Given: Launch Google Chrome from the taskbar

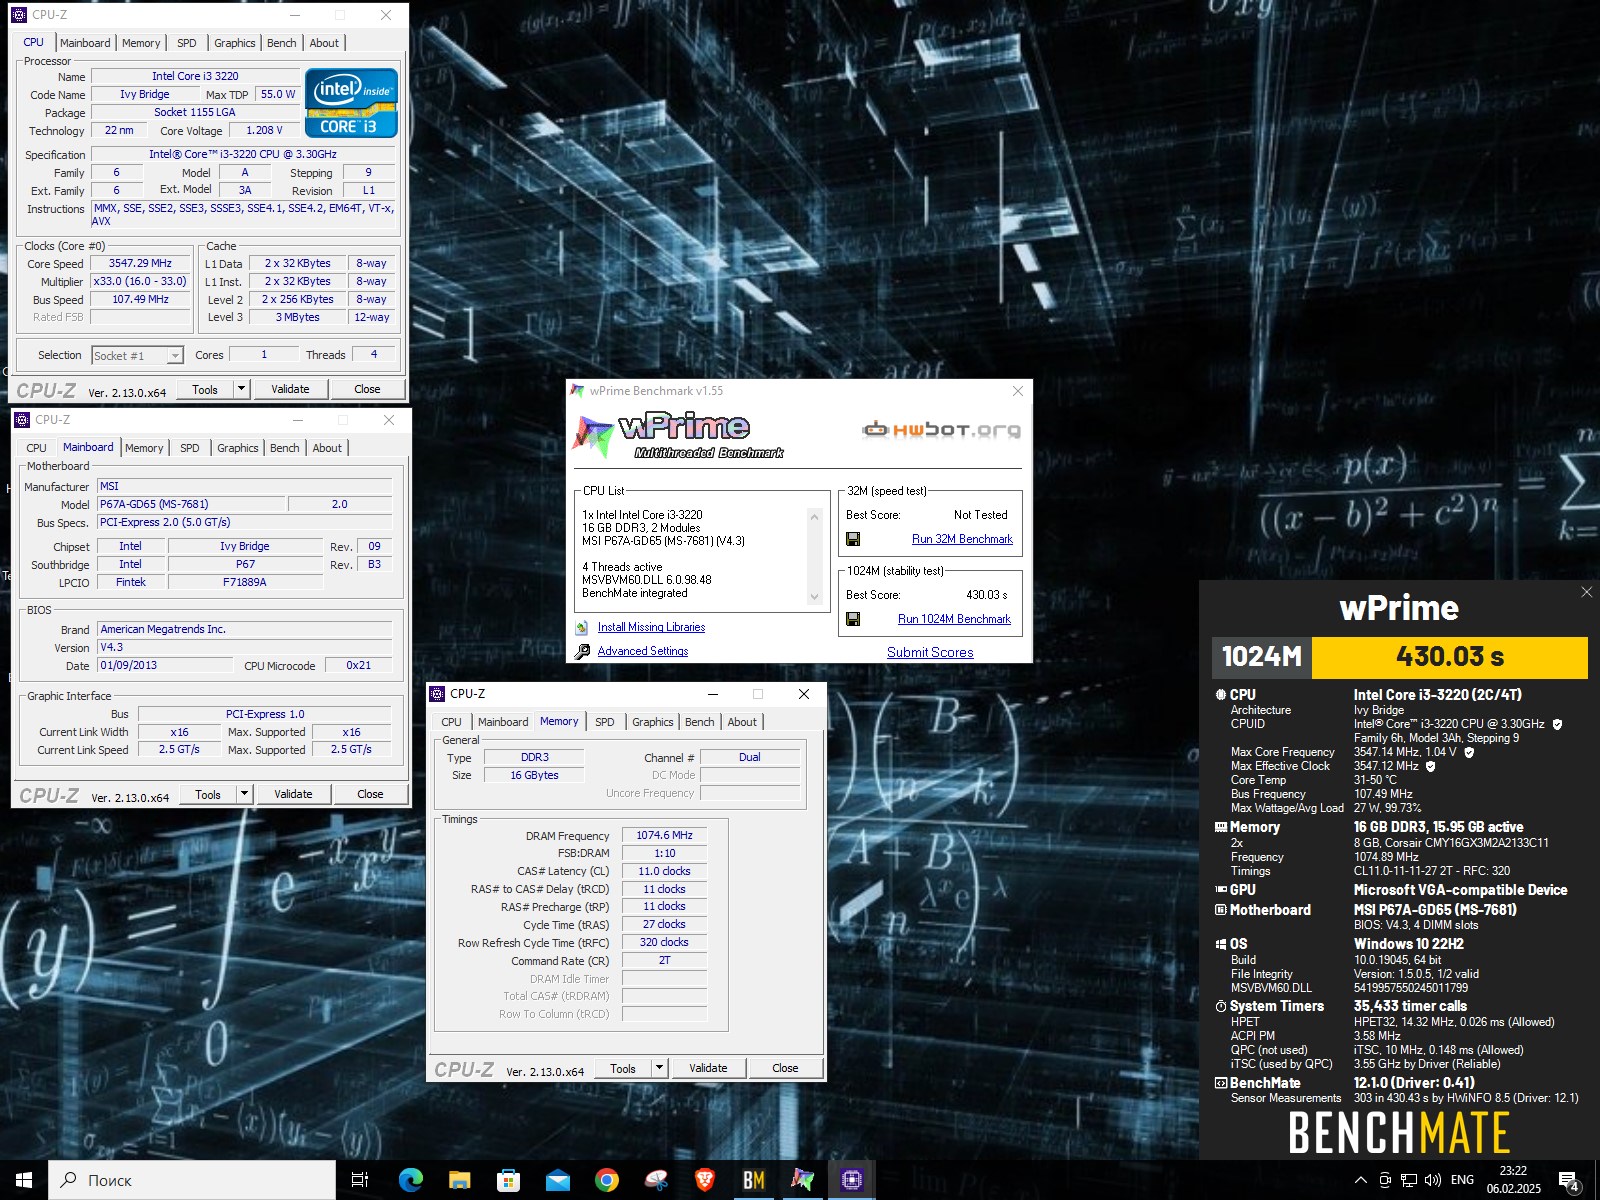Looking at the screenshot, I should click(x=606, y=1180).
